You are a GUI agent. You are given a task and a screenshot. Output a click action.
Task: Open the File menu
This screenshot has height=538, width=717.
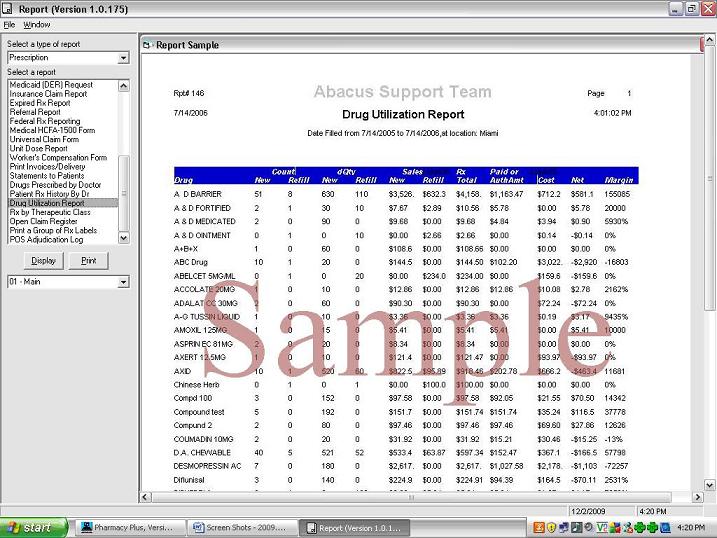9,25
